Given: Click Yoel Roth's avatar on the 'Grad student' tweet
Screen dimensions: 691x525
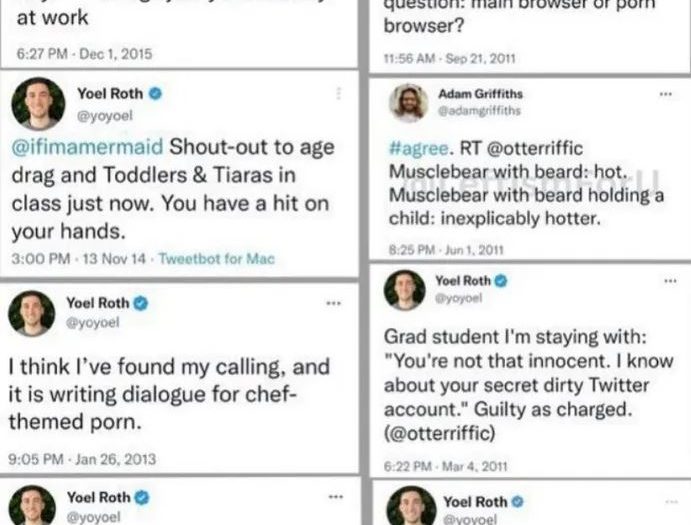Looking at the screenshot, I should click(405, 290).
